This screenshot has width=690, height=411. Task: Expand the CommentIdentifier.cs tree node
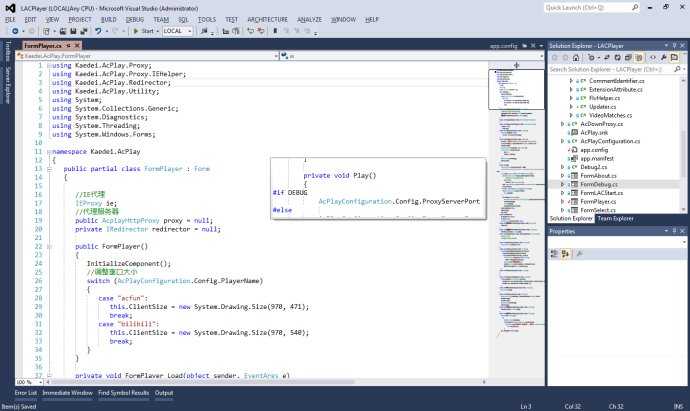(571, 81)
